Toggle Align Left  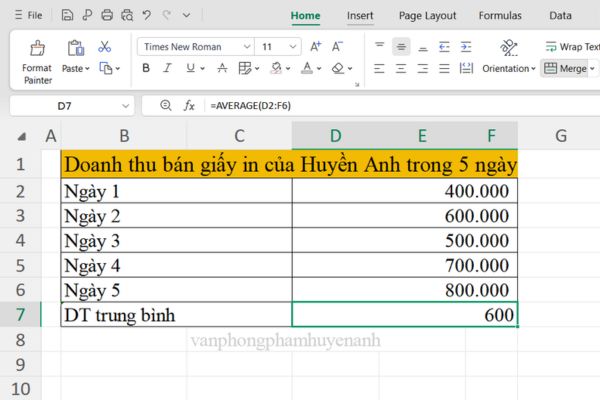coord(379,69)
